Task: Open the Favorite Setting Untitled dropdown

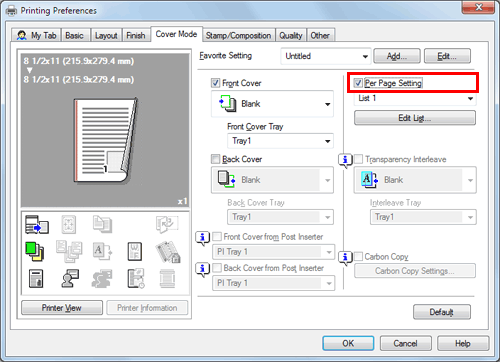Action: click(326, 56)
